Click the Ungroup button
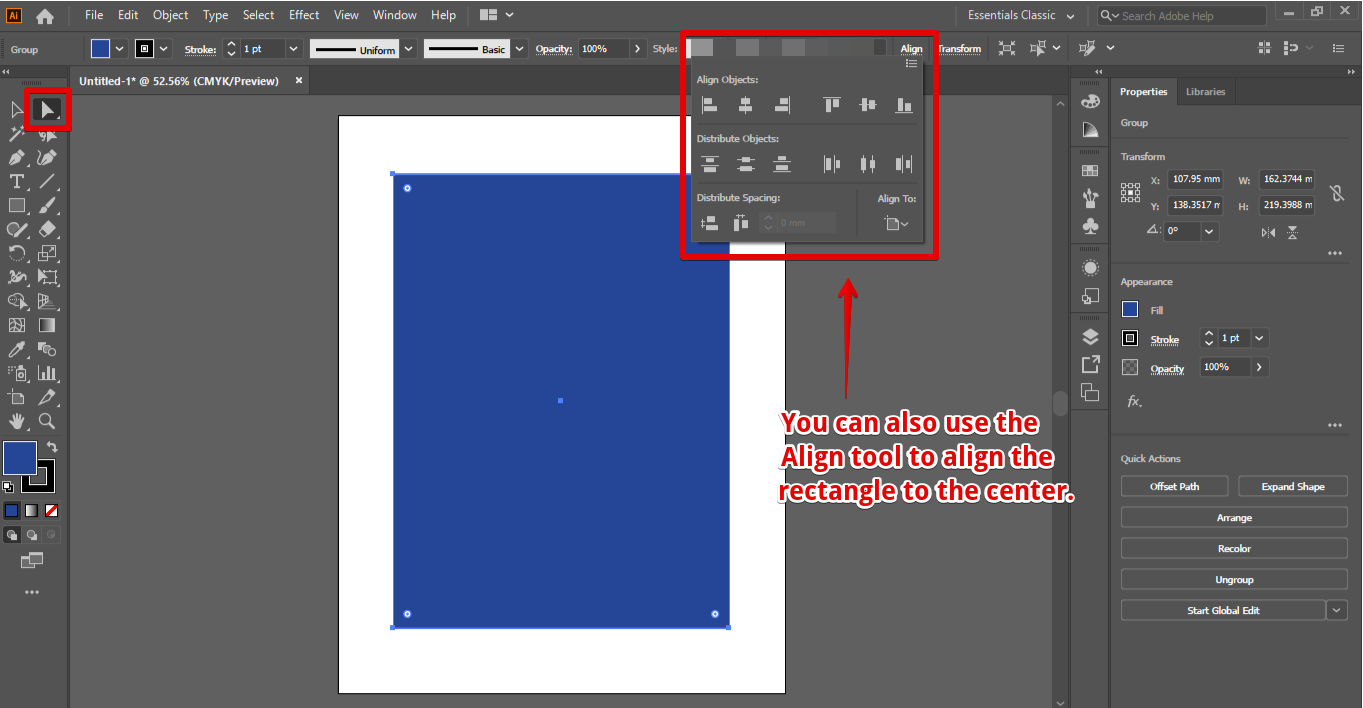 click(x=1234, y=580)
